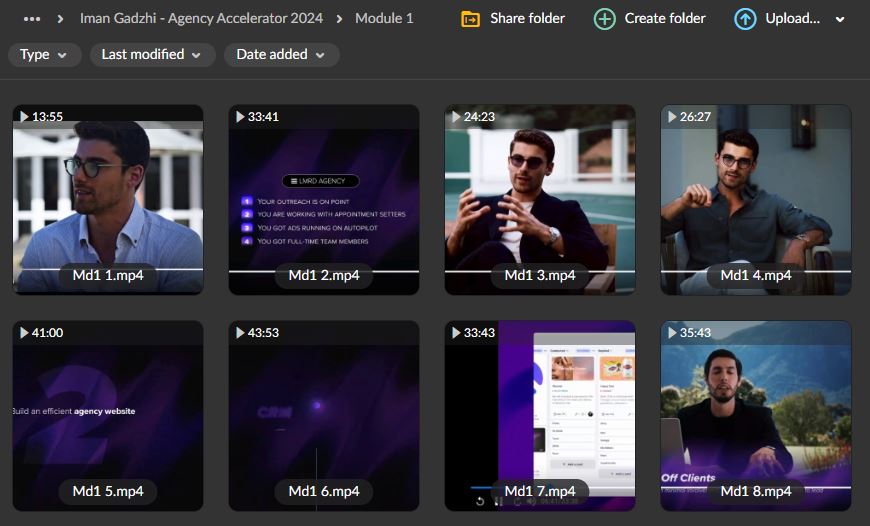Screen dimensions: 870x526
Task: Select the Md1 6.mp4 file name label
Action: [324, 491]
